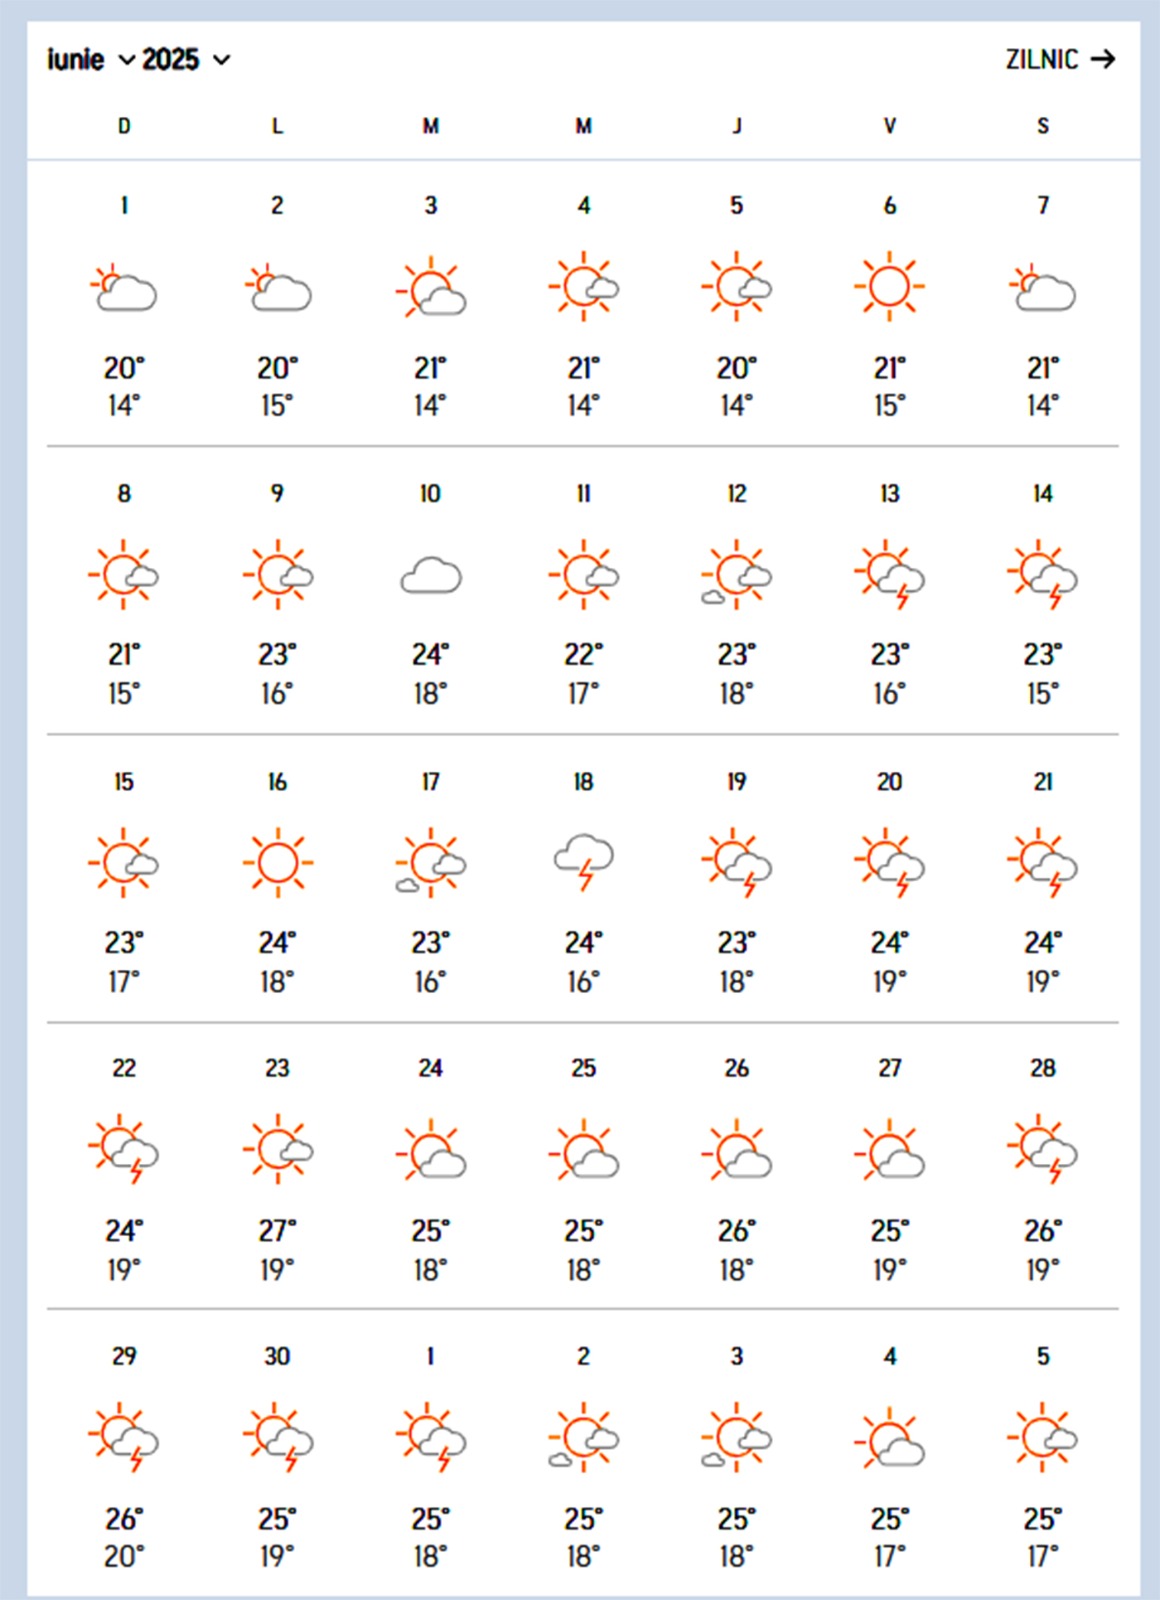This screenshot has height=1600, width=1160.
Task: Select day number 8 in the calendar
Action: [x=124, y=493]
